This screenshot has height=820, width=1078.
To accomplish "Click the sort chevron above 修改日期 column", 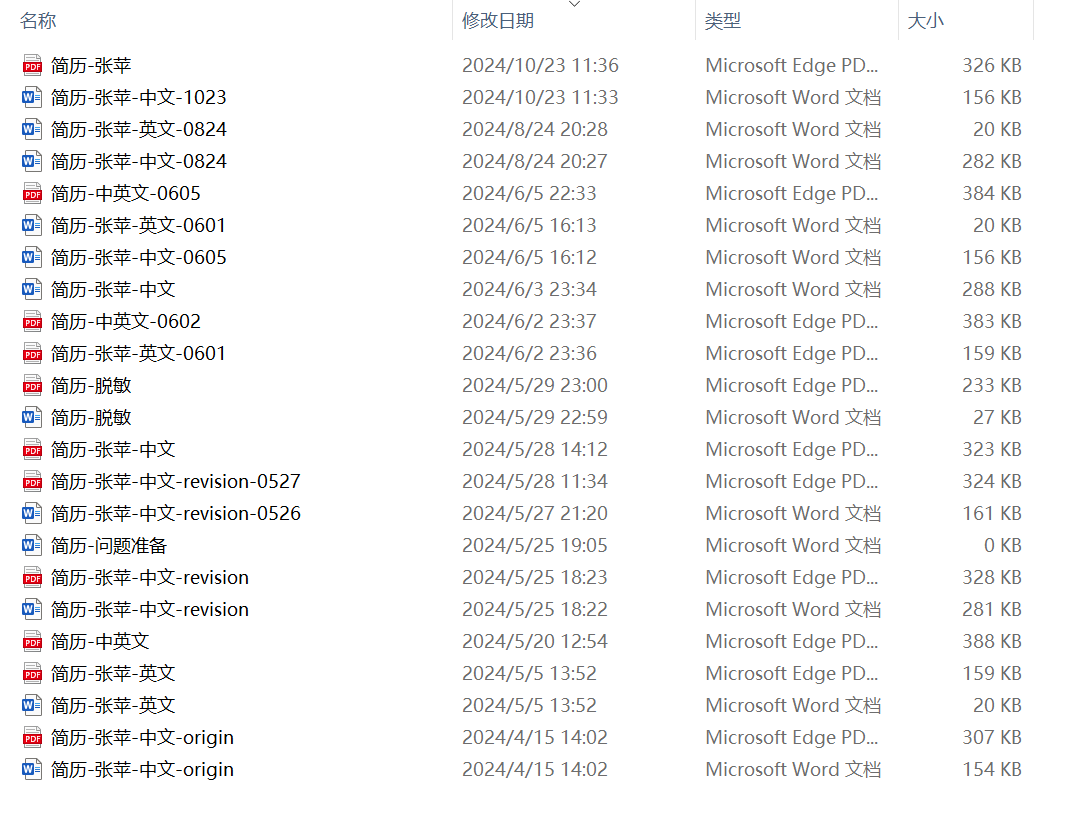I will click(x=574, y=5).
